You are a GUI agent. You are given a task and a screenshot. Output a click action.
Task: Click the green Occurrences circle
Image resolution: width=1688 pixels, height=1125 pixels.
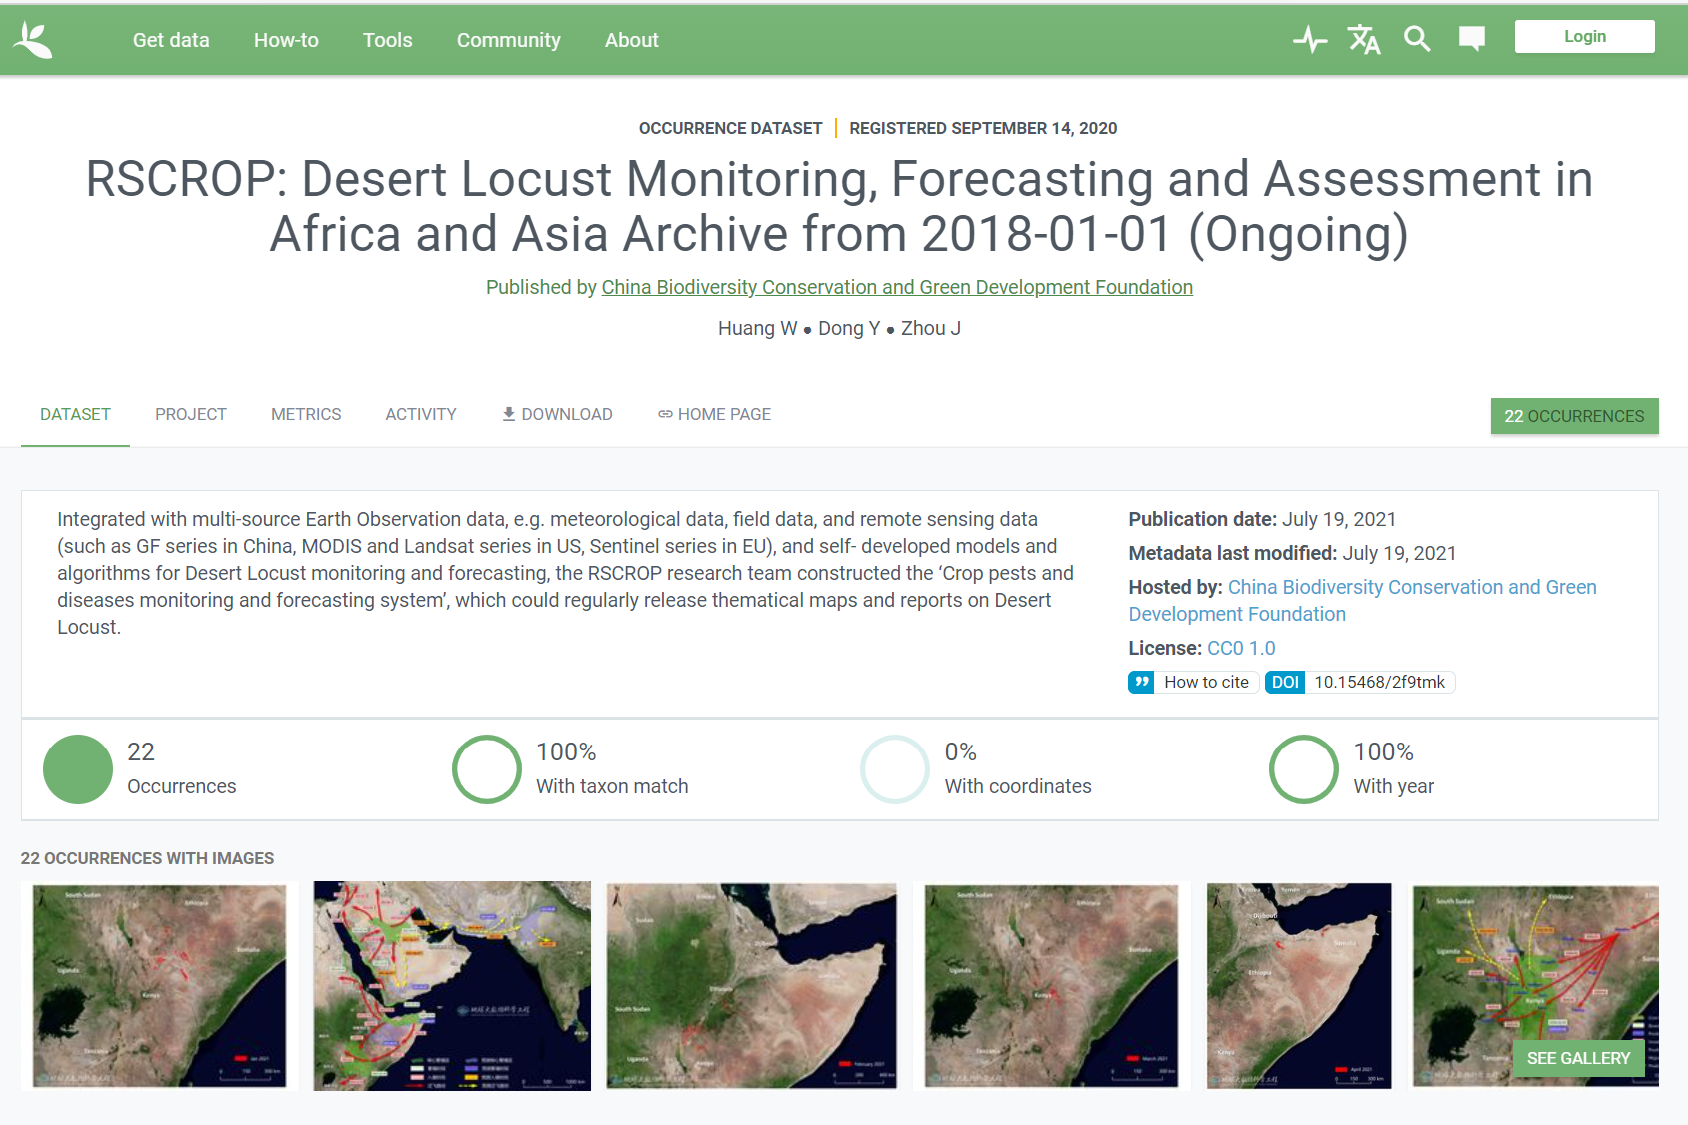click(x=78, y=769)
